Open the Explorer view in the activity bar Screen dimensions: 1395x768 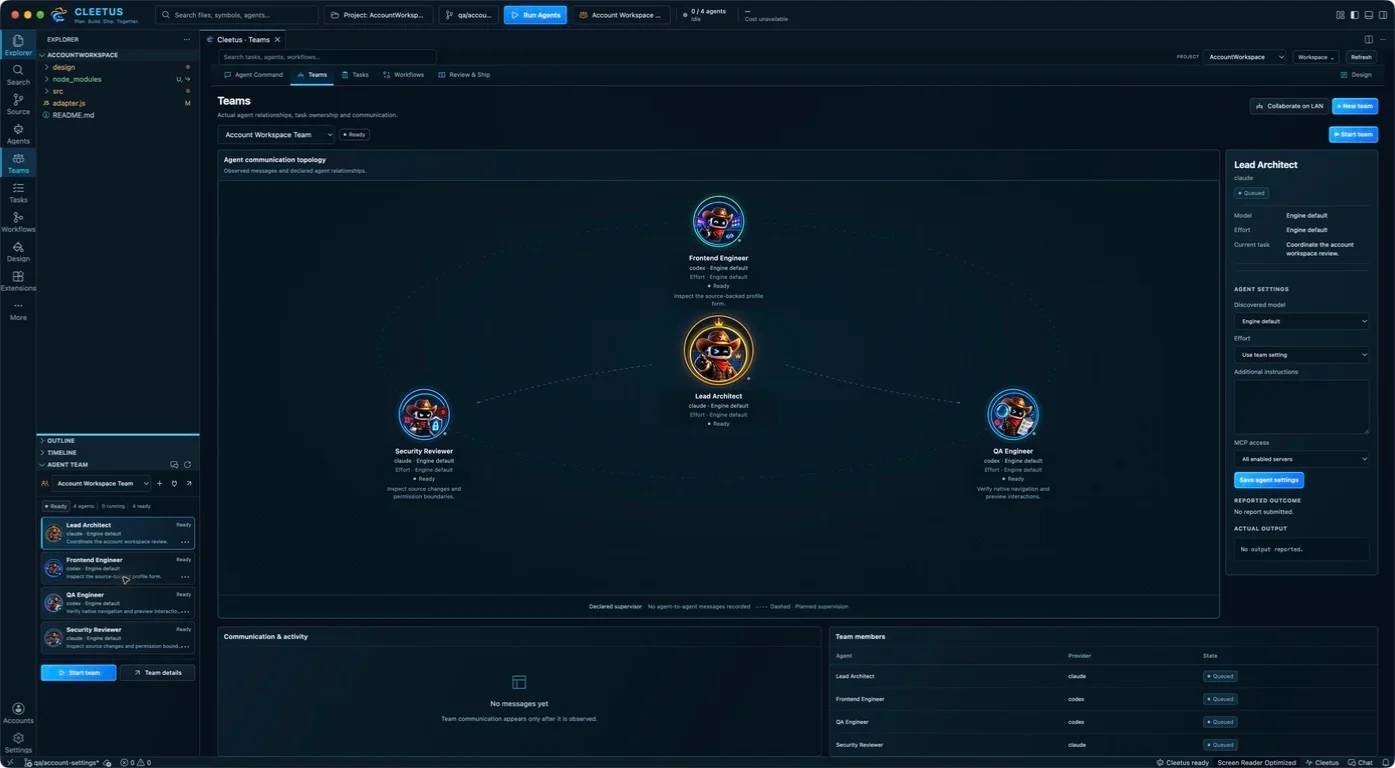point(18,45)
